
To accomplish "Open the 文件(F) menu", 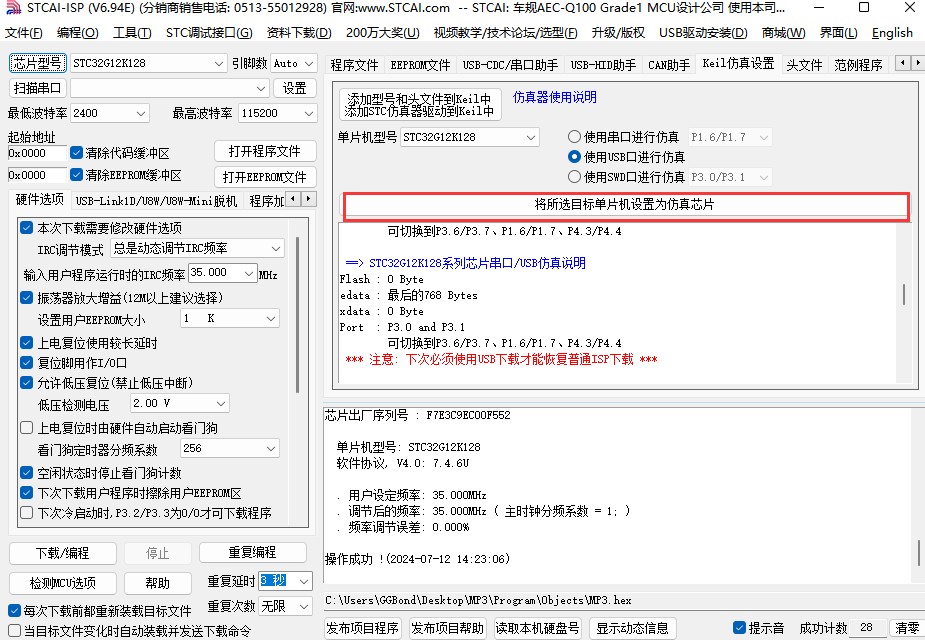I will pyautogui.click(x=24, y=33).
